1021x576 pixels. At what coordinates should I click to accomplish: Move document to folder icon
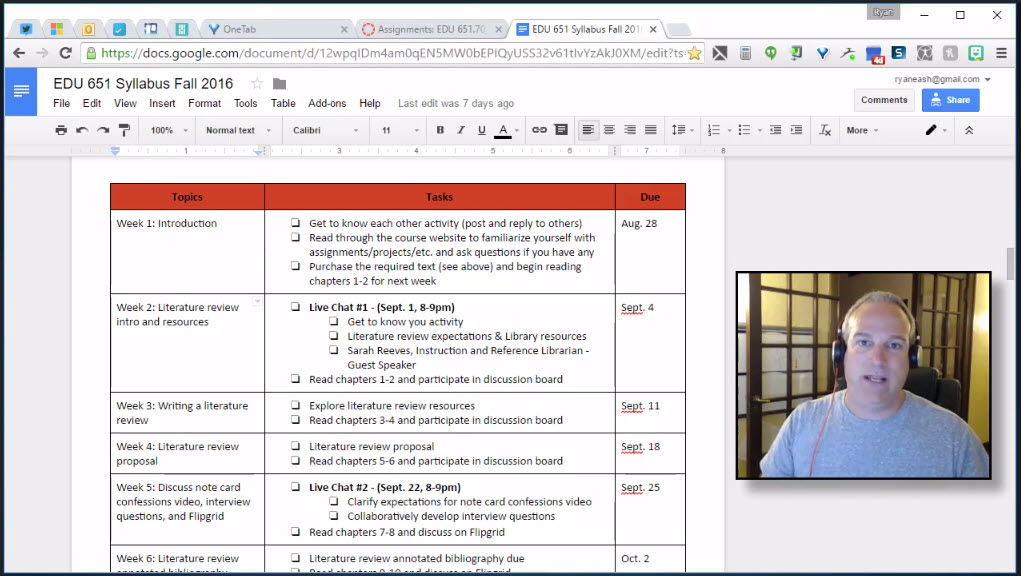(279, 83)
